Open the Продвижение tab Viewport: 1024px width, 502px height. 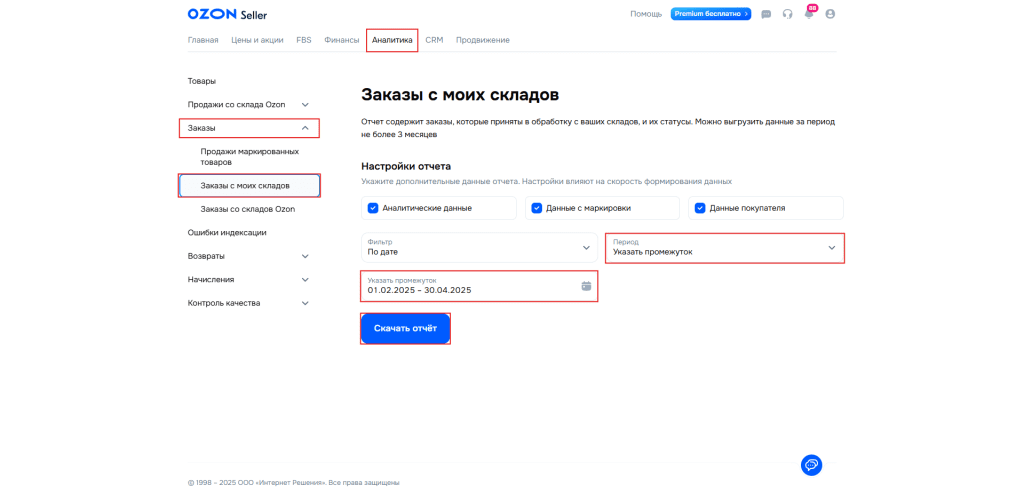(482, 40)
